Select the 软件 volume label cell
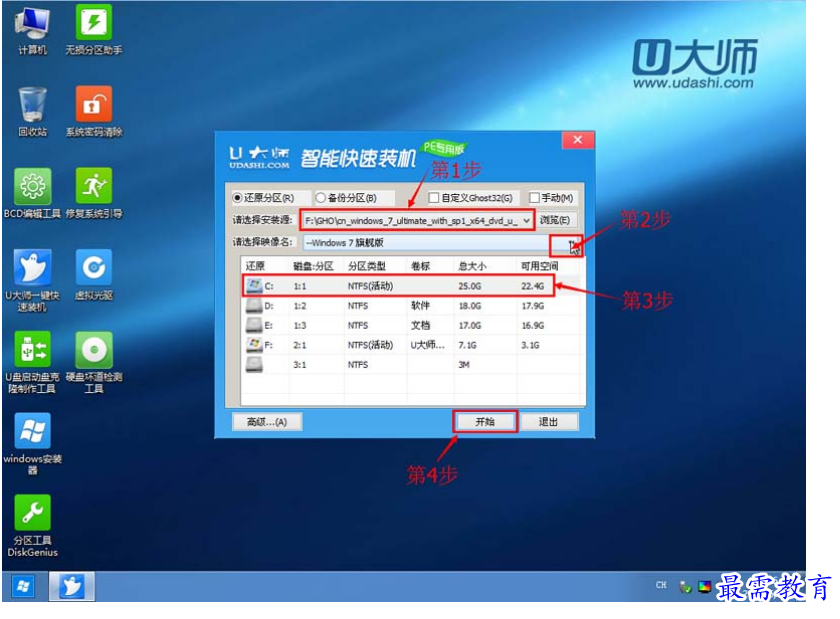Screen dimensions: 840x619 (x=421, y=305)
